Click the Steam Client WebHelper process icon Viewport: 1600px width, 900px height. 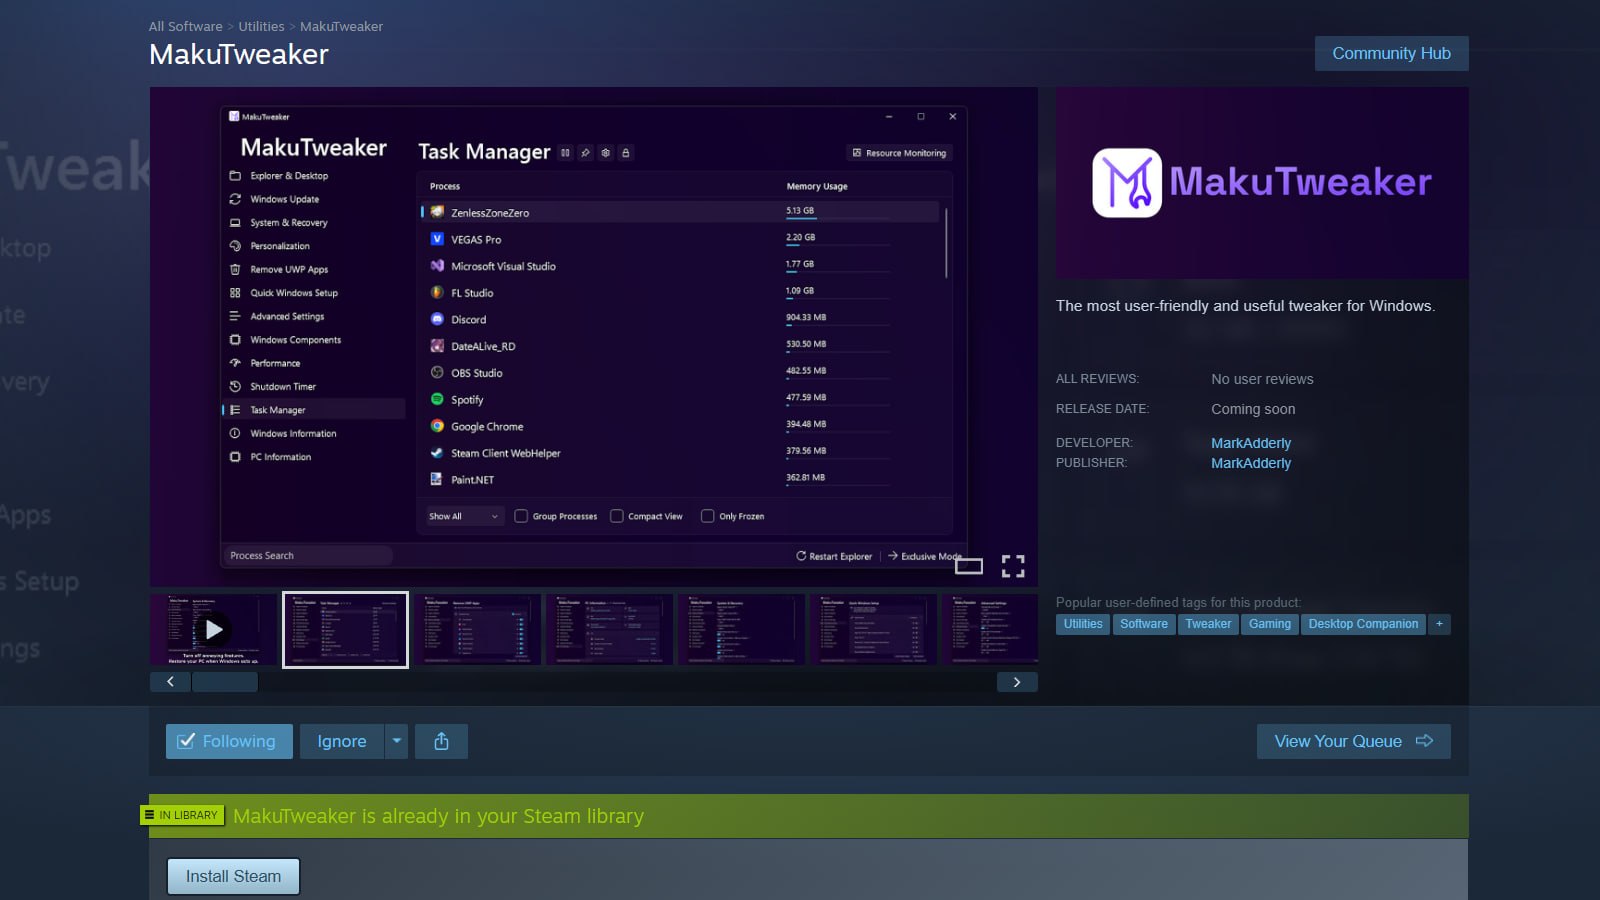(437, 453)
